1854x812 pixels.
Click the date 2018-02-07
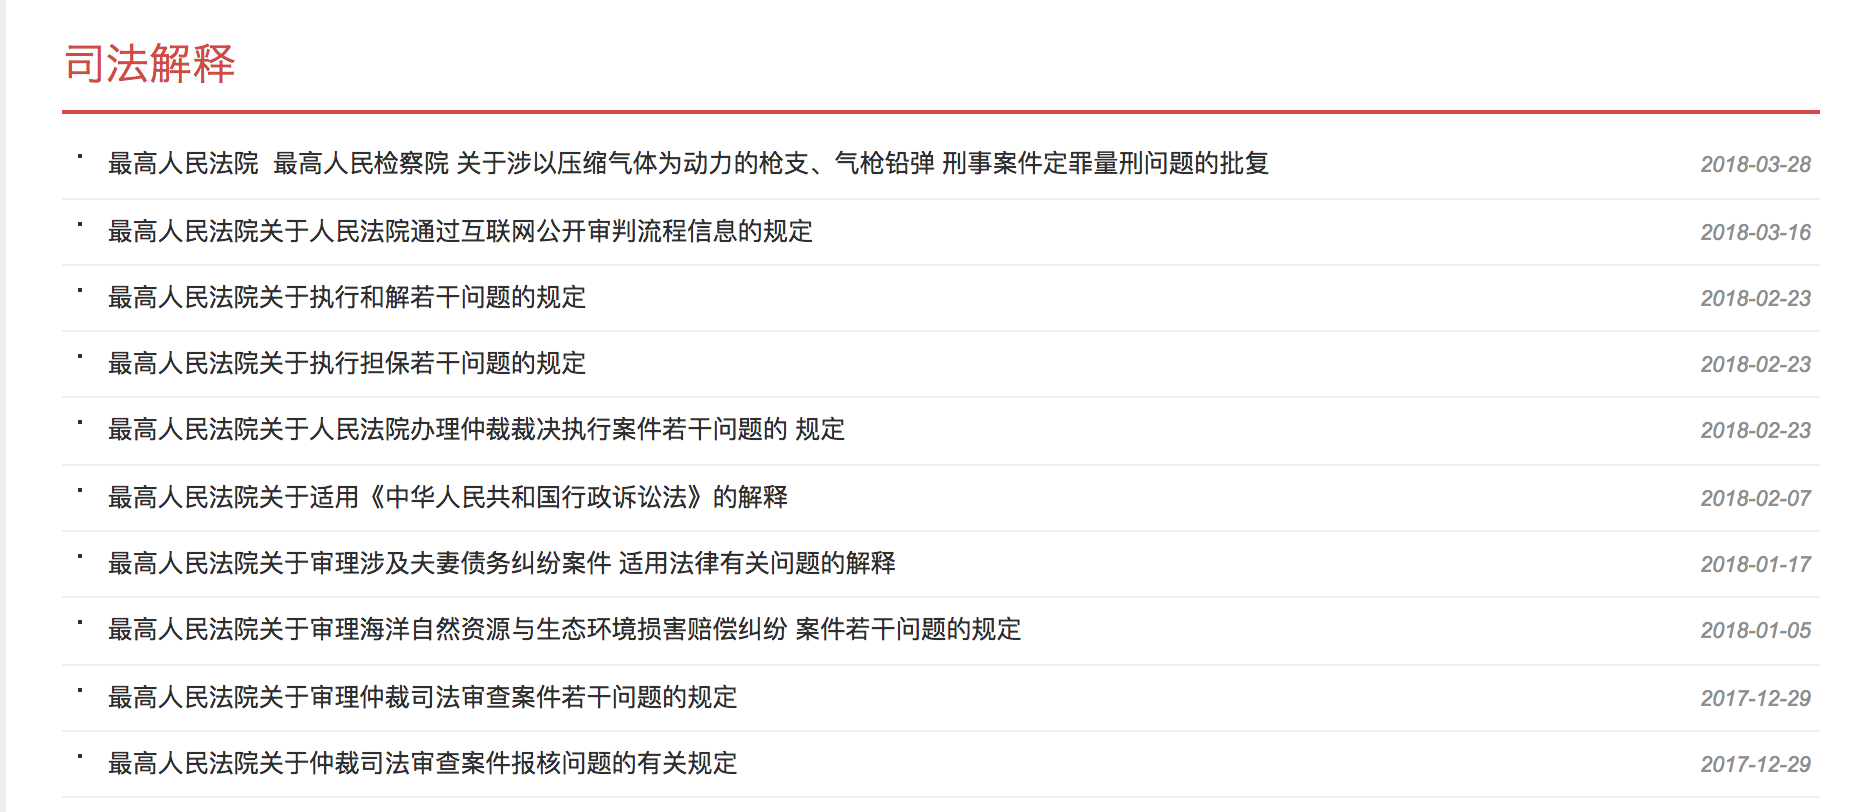pos(1755,498)
